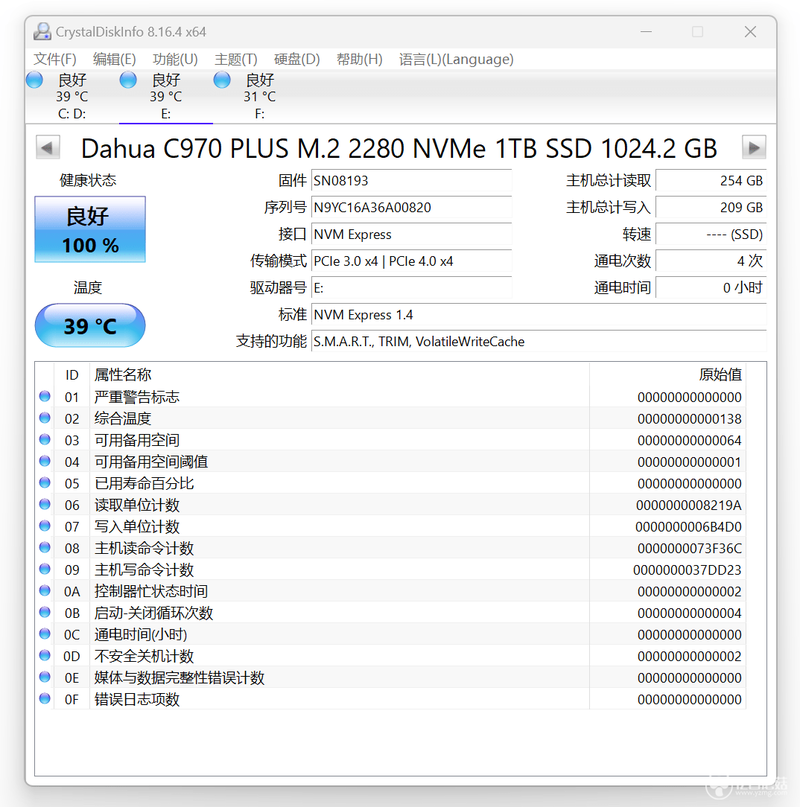
Task: Select the 03 可用备用空间 row
Action: (x=391, y=440)
